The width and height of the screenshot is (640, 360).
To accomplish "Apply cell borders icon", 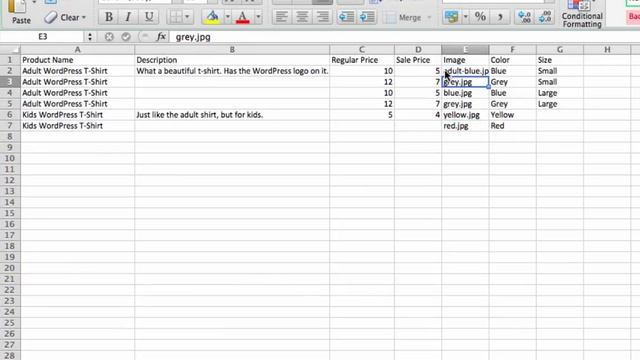I will (176, 17).
